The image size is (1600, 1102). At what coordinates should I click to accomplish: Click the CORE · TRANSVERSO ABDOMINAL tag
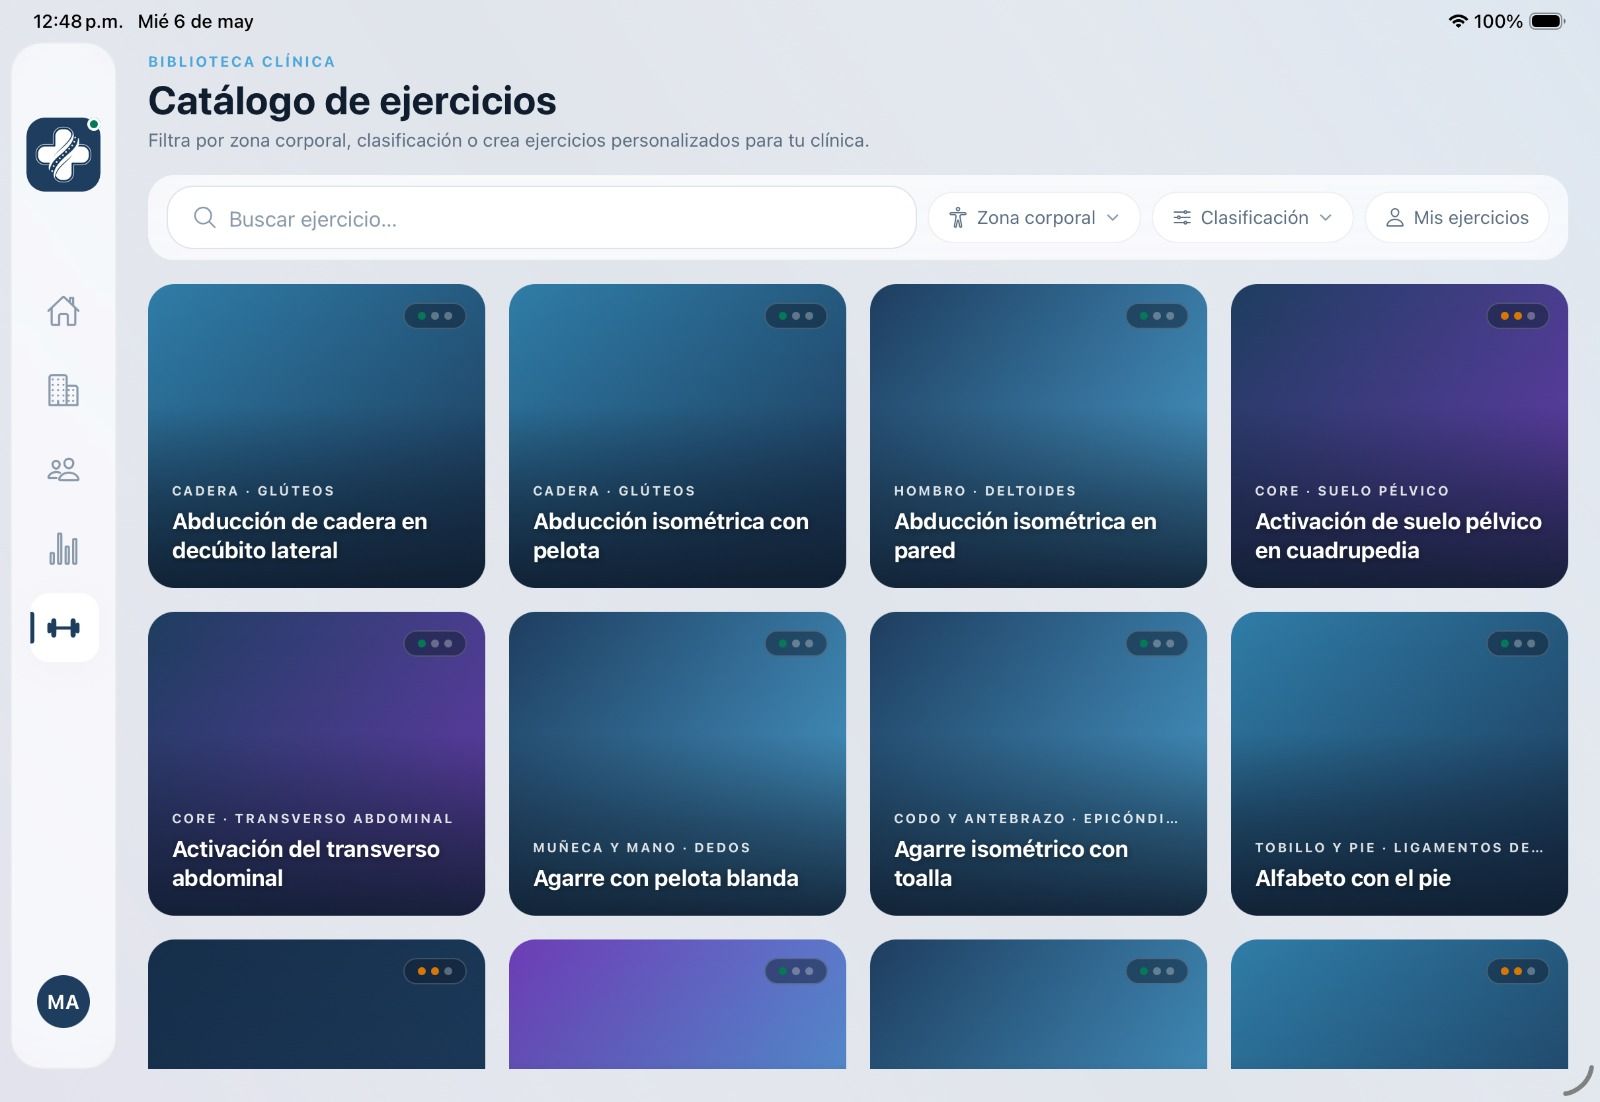point(312,819)
